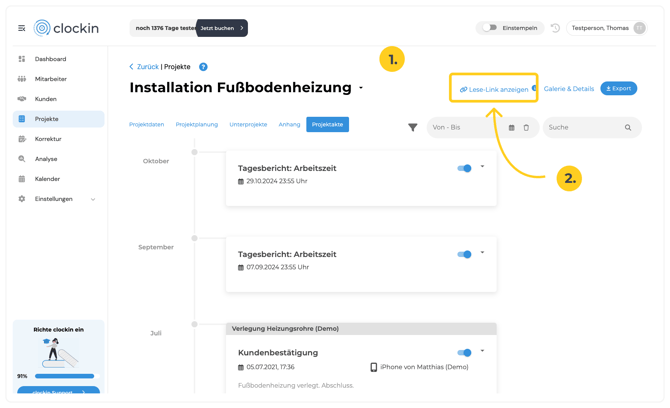
Task: Switch to Unterprojekte tab
Action: tap(248, 125)
